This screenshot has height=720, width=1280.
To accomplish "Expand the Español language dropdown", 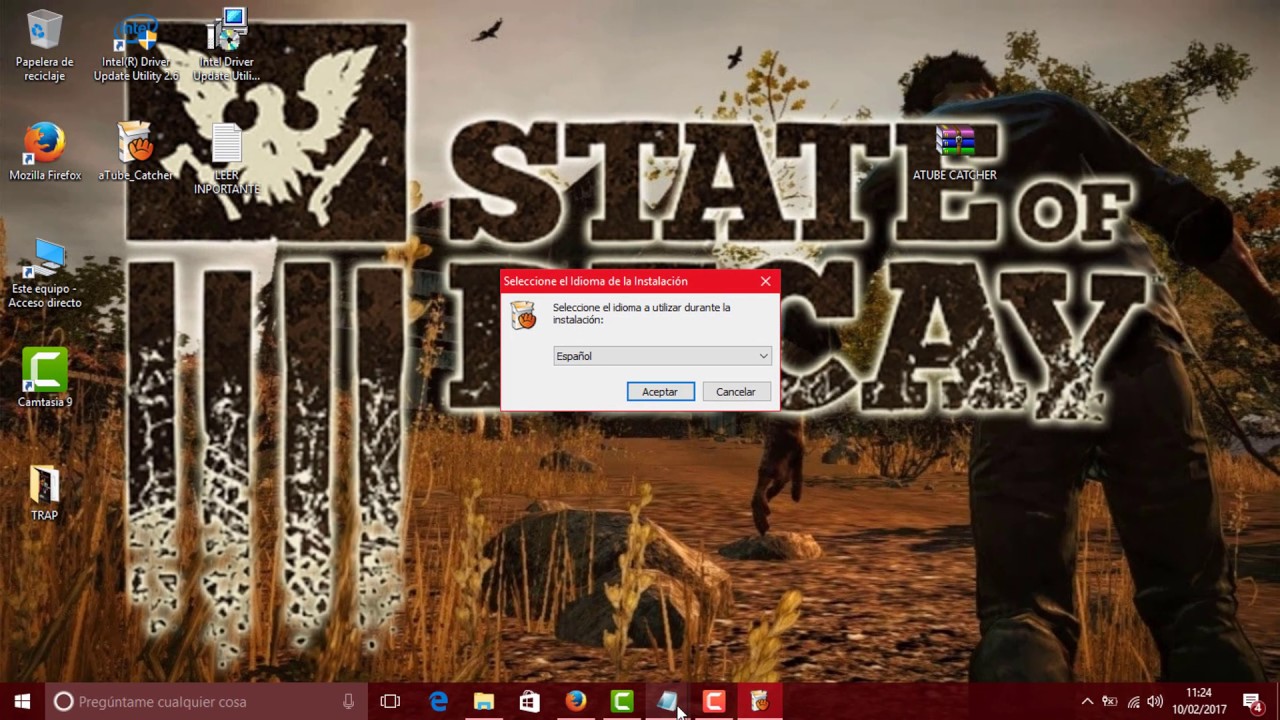I will (x=662, y=356).
